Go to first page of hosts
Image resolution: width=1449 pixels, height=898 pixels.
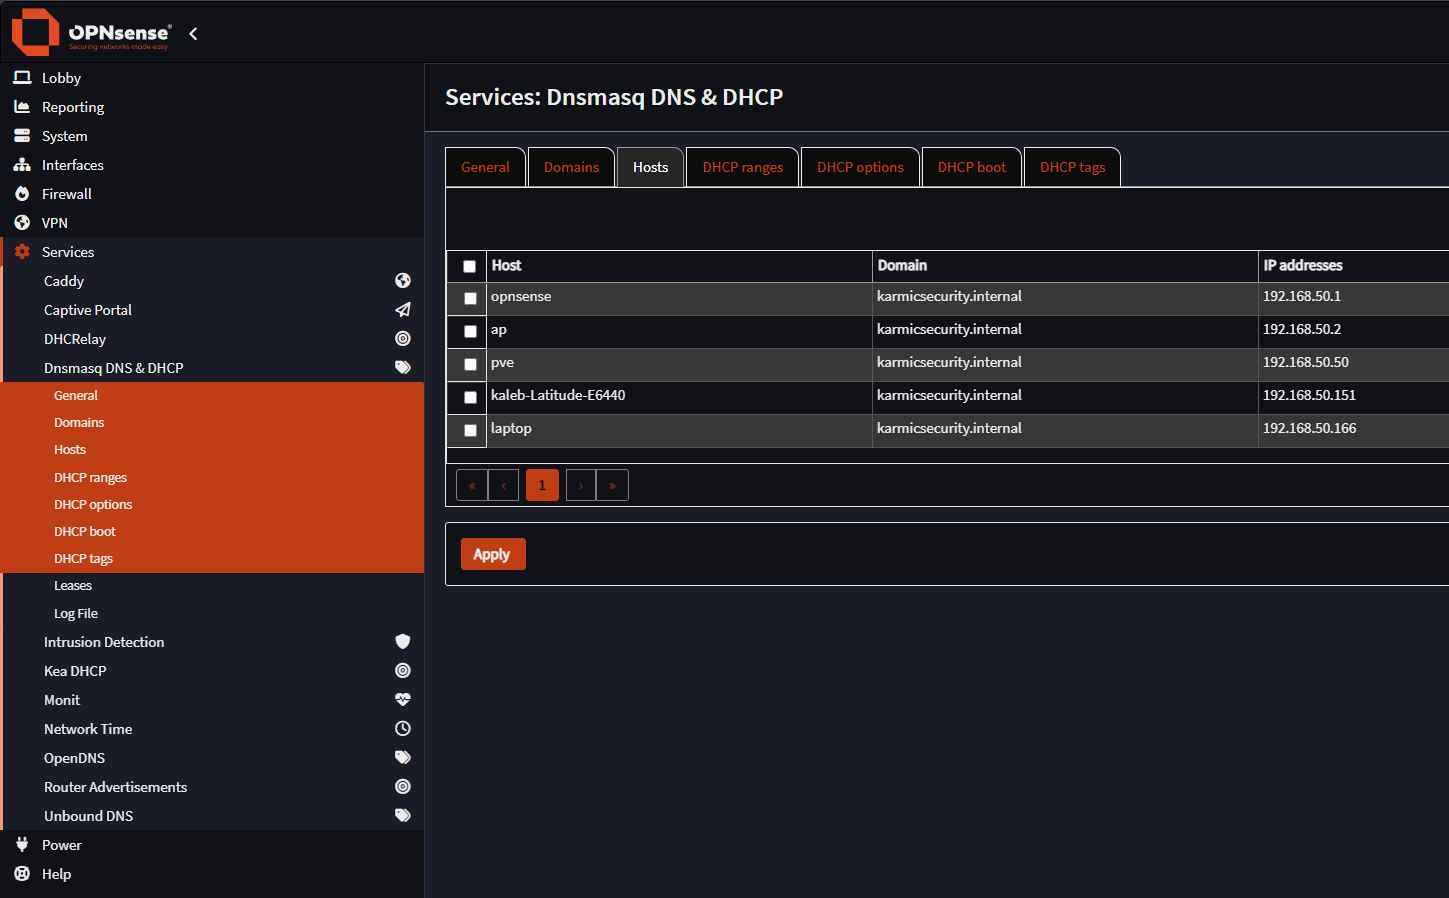coord(472,485)
